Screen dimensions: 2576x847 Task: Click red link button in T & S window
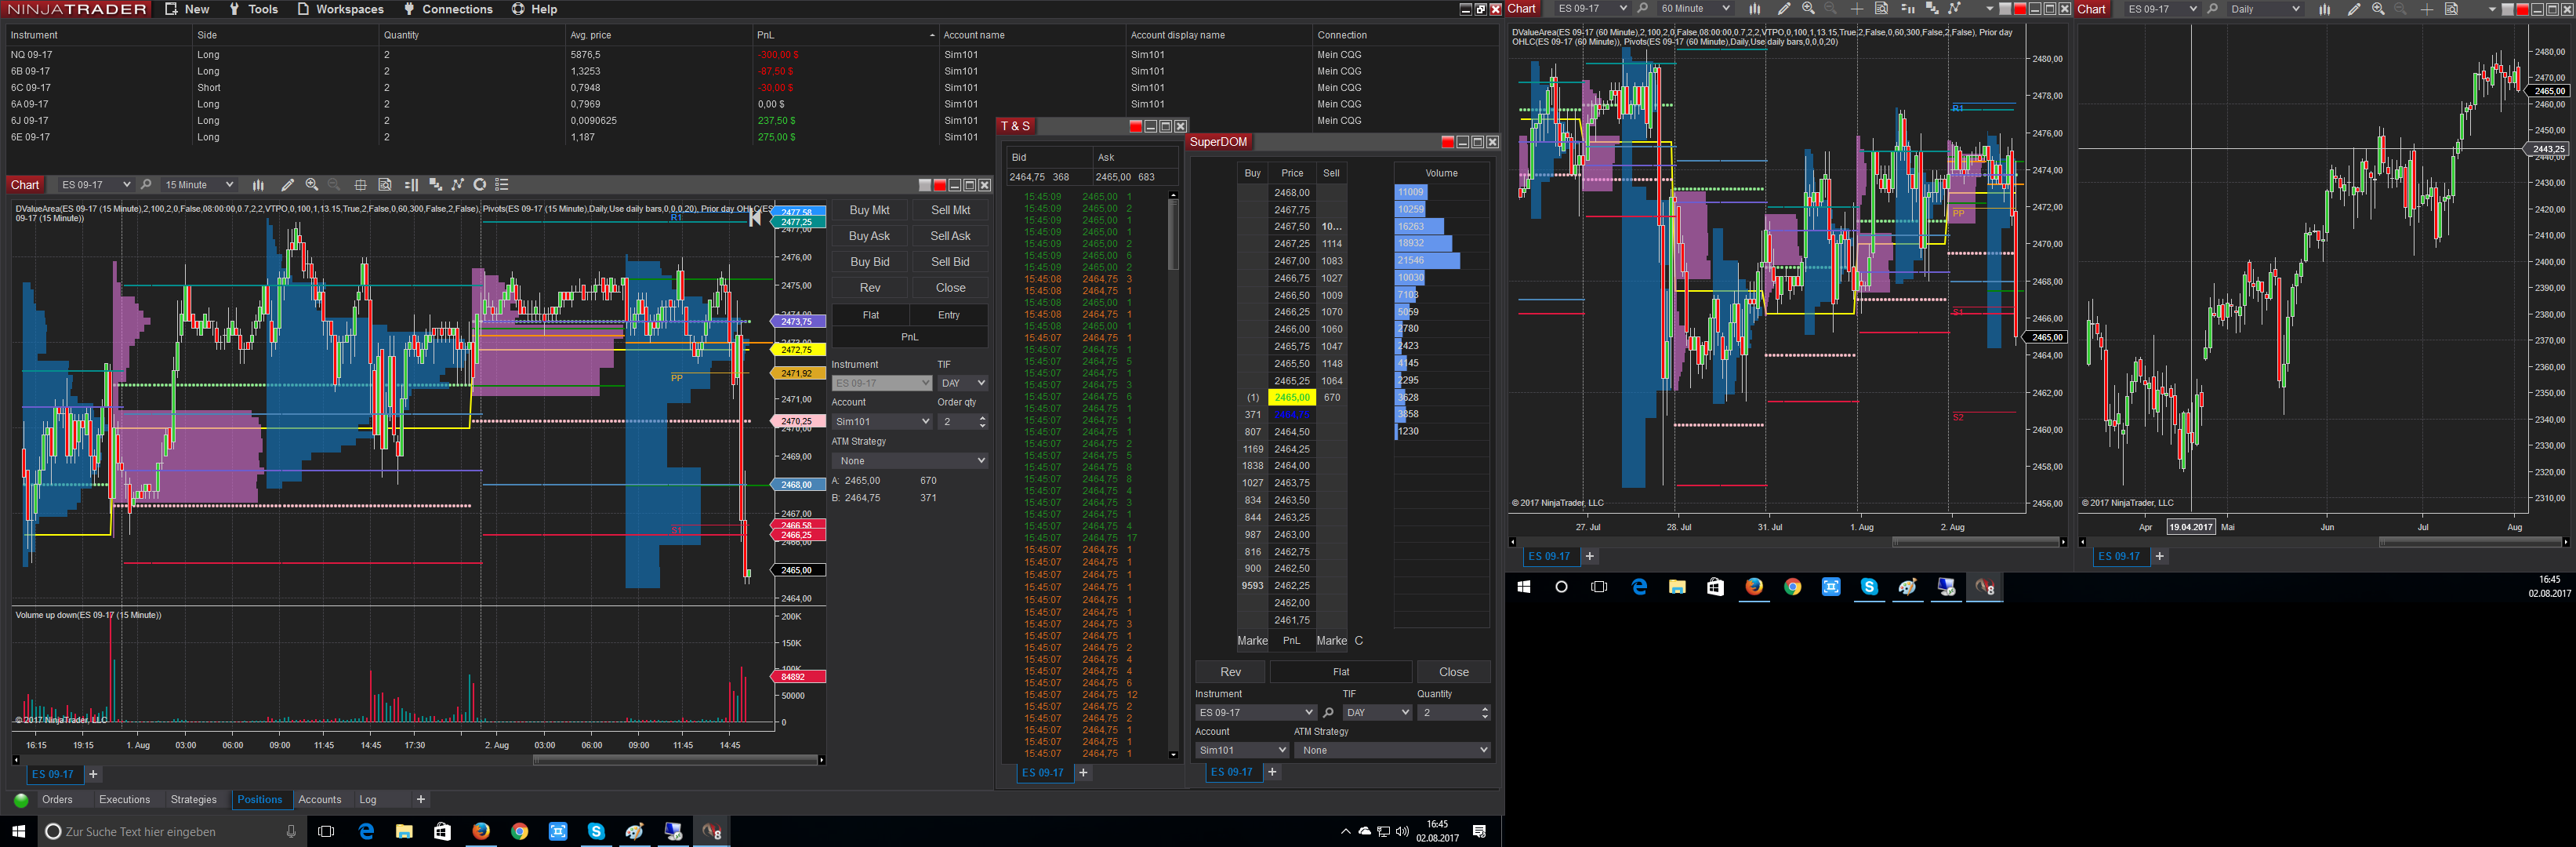click(x=1135, y=126)
